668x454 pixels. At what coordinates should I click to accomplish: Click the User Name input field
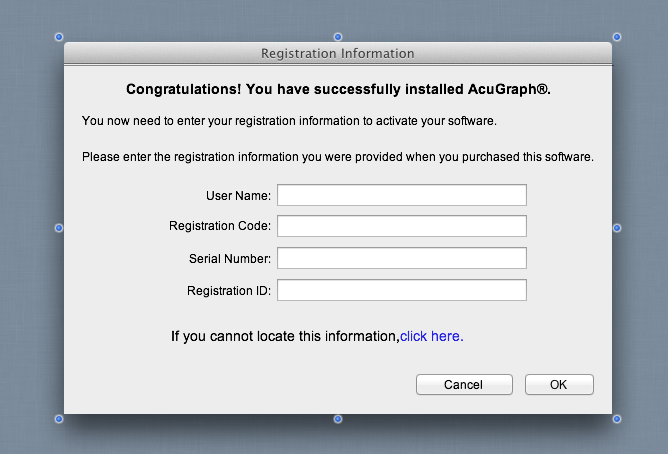pos(402,195)
